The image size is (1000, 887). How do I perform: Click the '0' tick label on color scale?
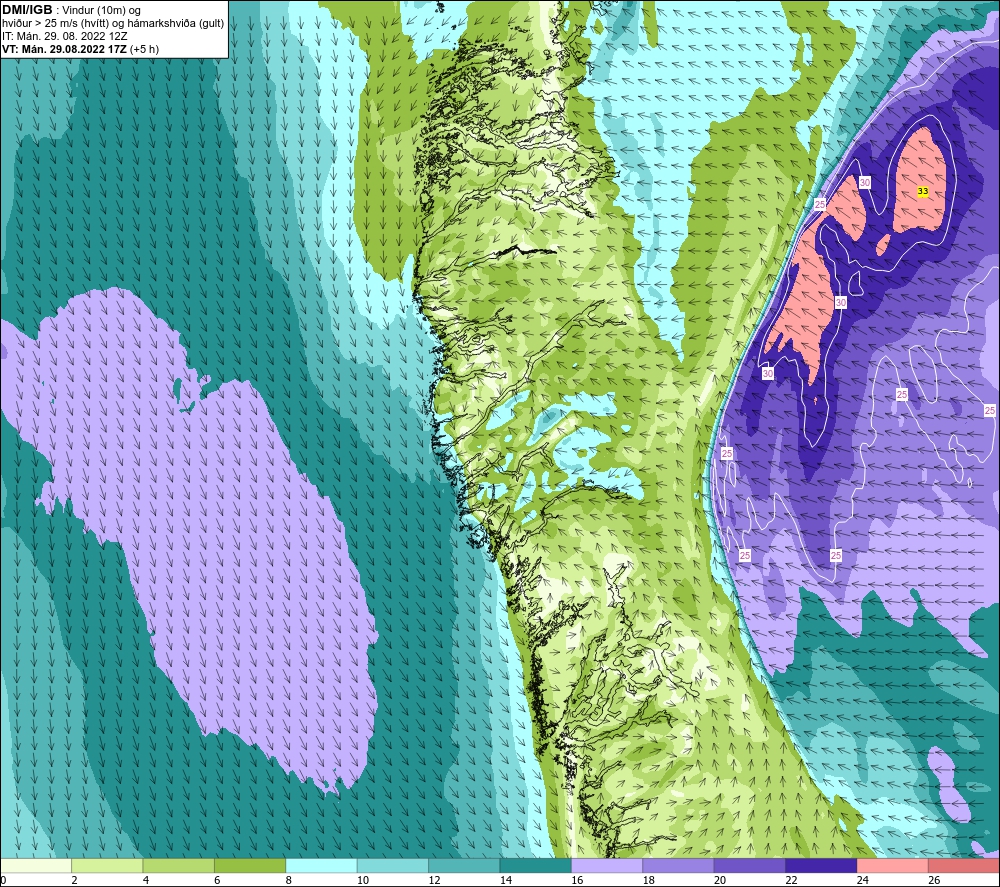(x=3, y=880)
